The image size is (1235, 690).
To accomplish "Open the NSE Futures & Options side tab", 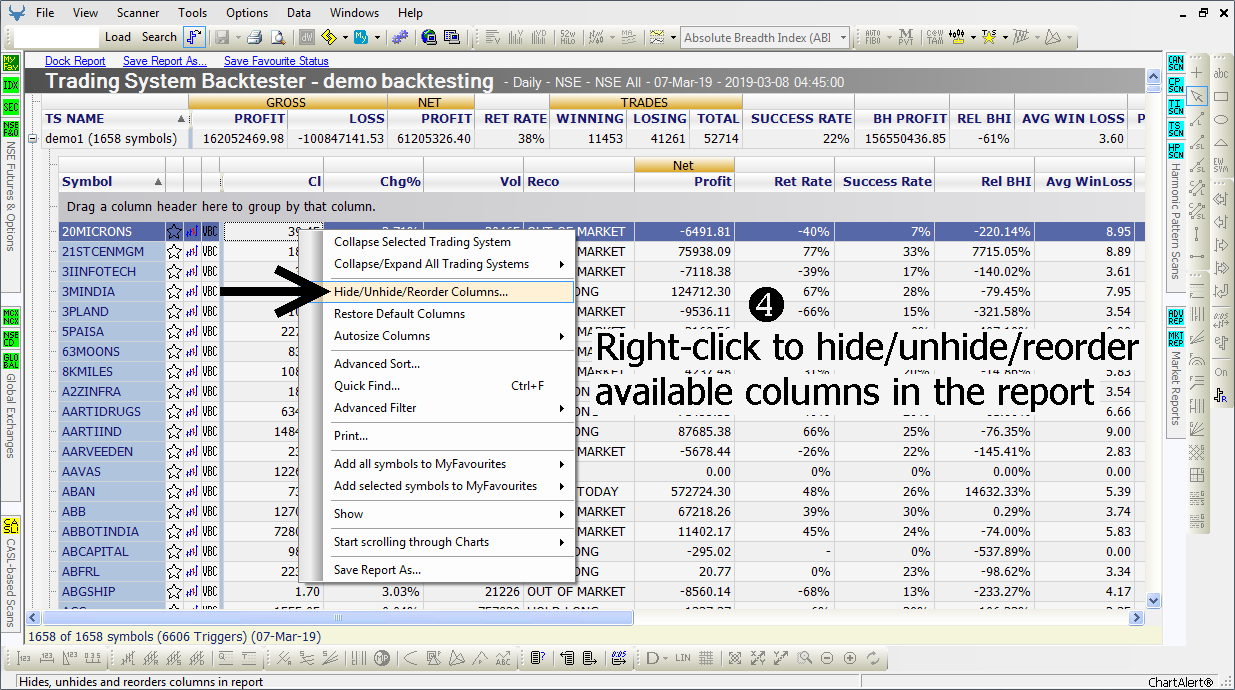I will (11, 196).
